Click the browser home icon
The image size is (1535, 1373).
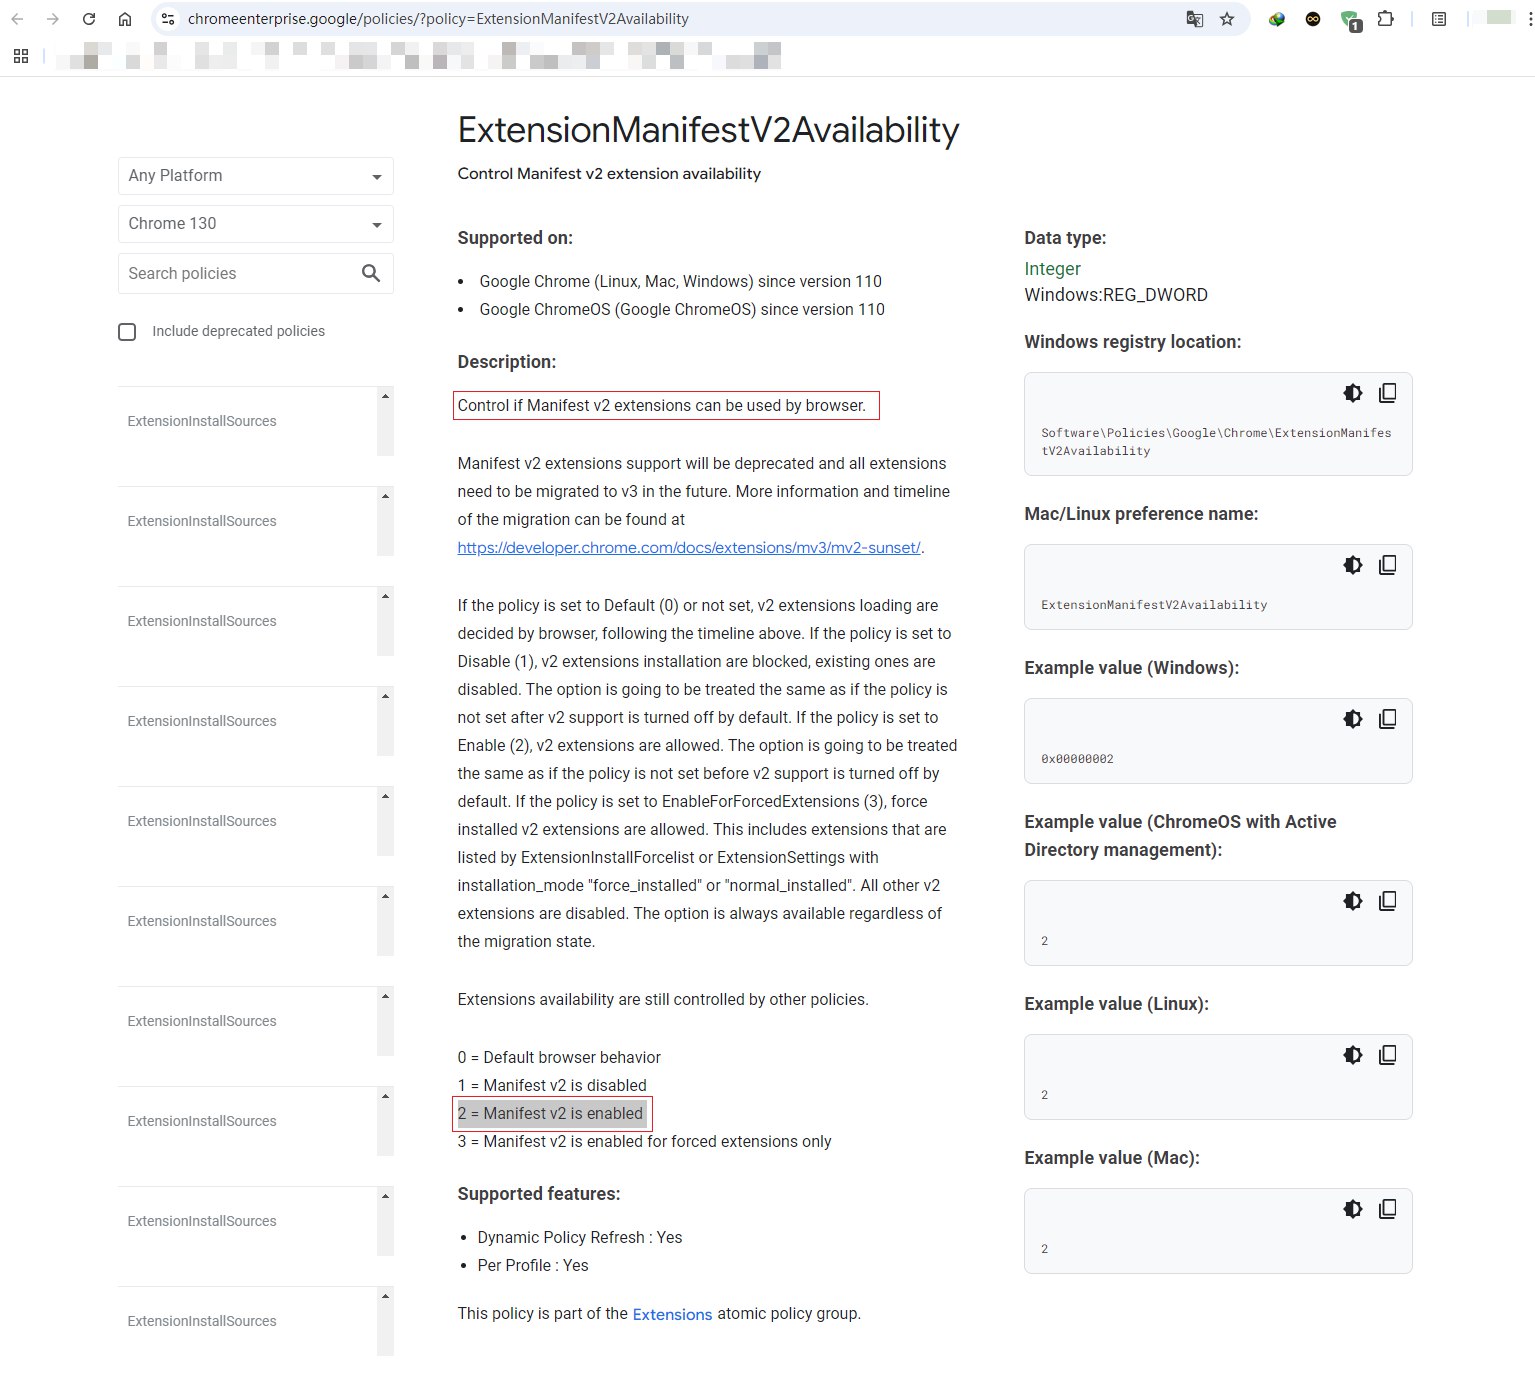125,19
